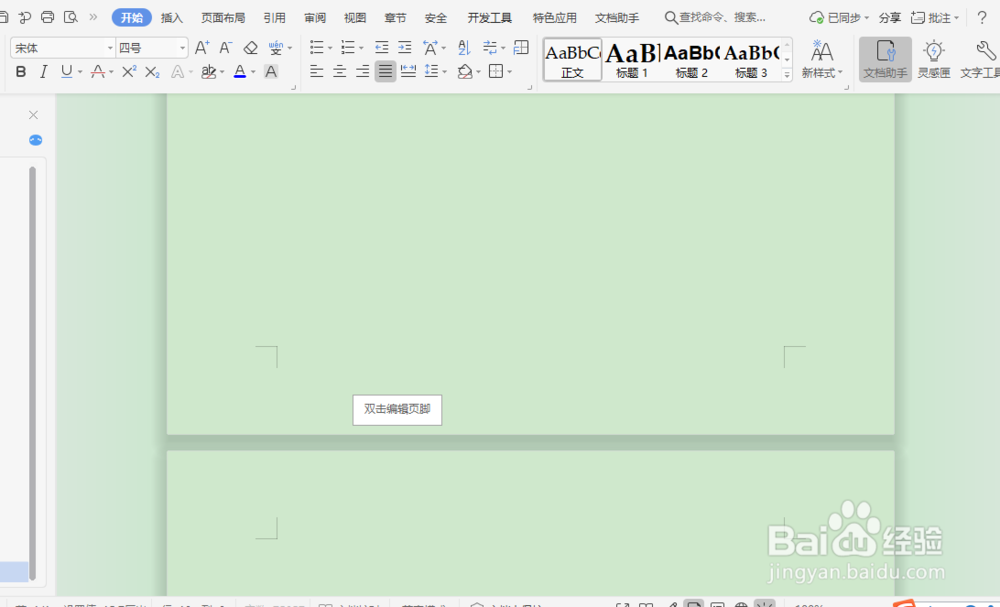Clear formatting with the eraser icon

point(251,47)
